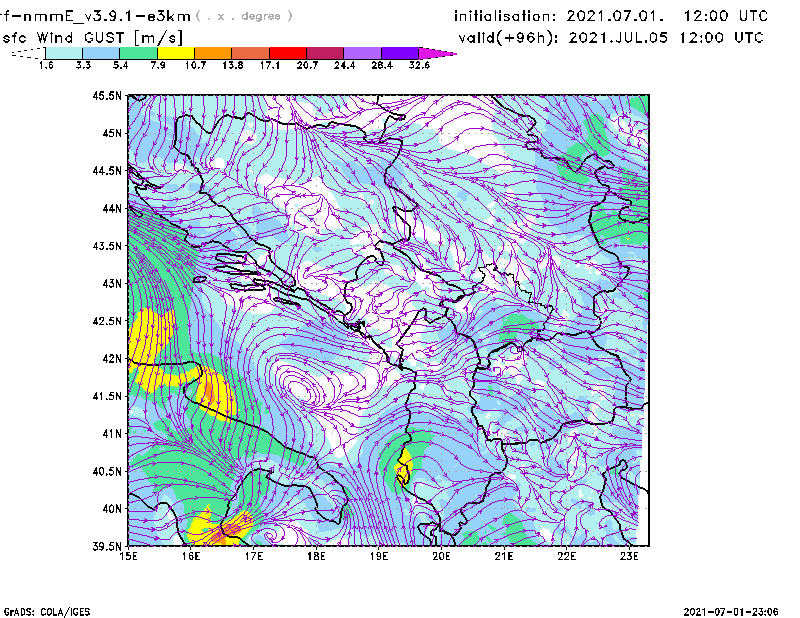
Task: Click the 'GrADS: COLA/IGES' credit text
Action: [x=47, y=611]
